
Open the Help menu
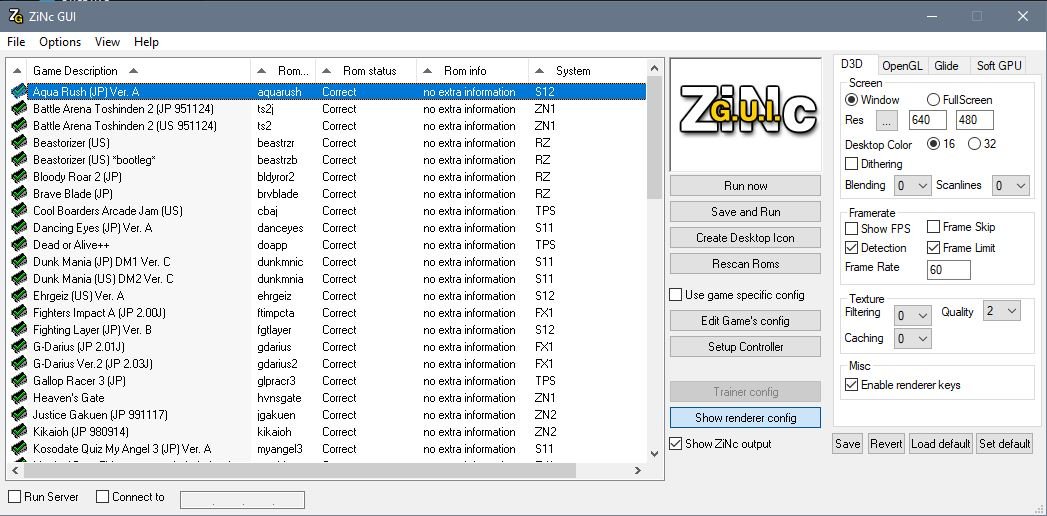coord(146,41)
